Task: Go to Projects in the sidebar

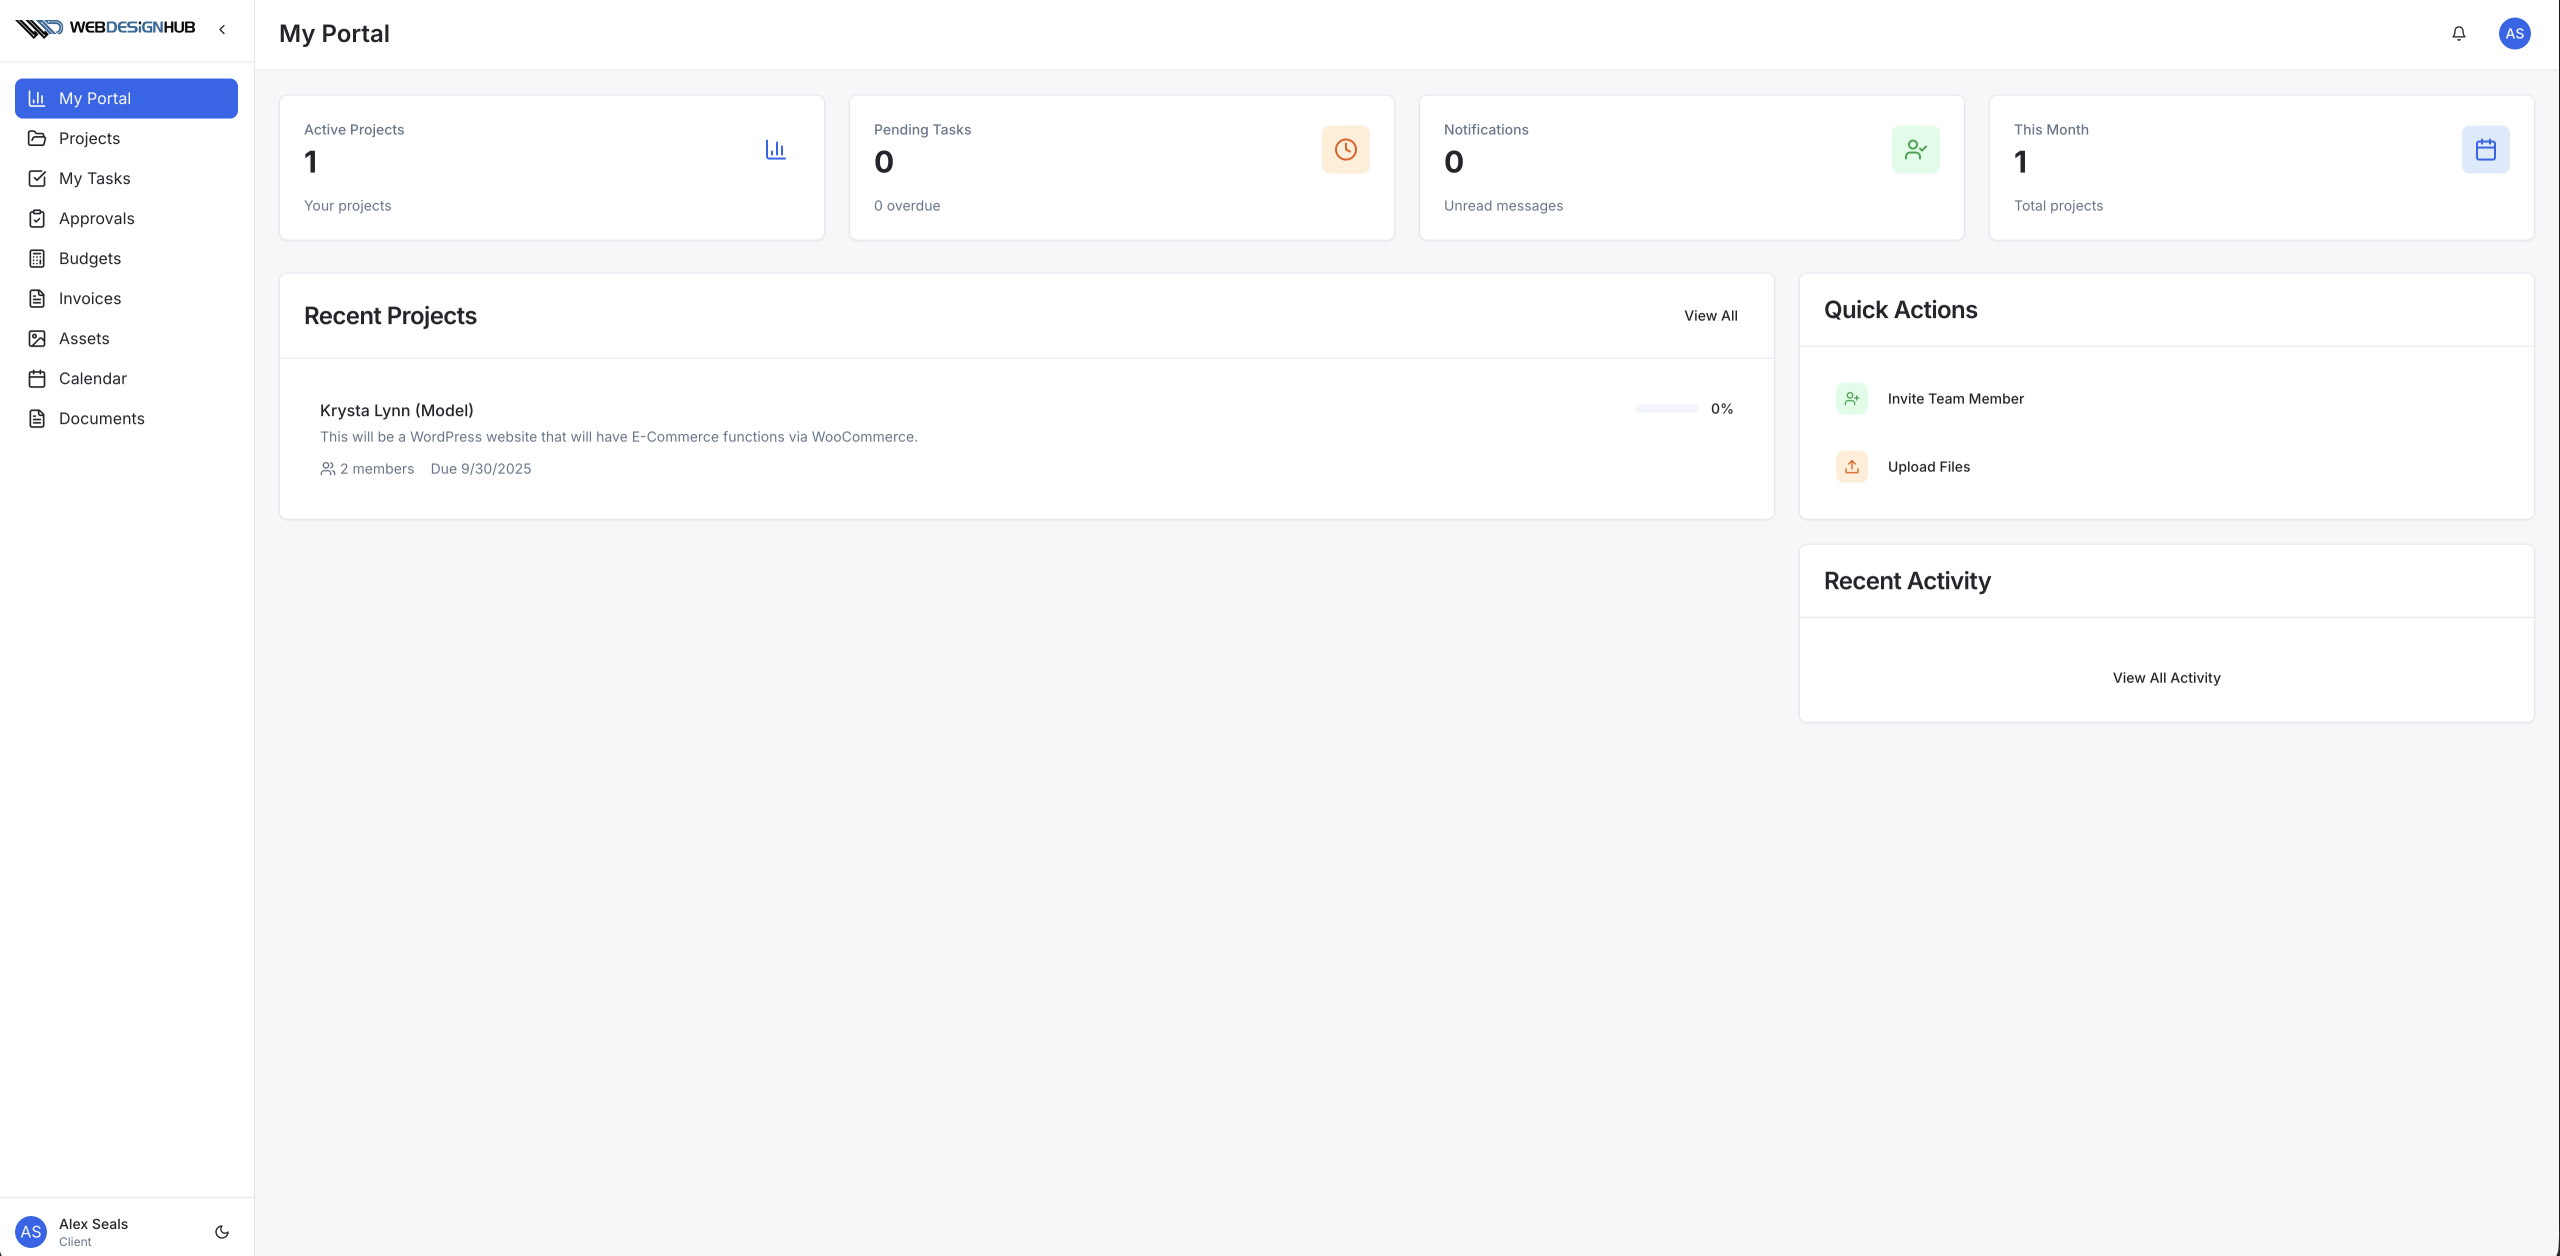Action: tap(89, 138)
